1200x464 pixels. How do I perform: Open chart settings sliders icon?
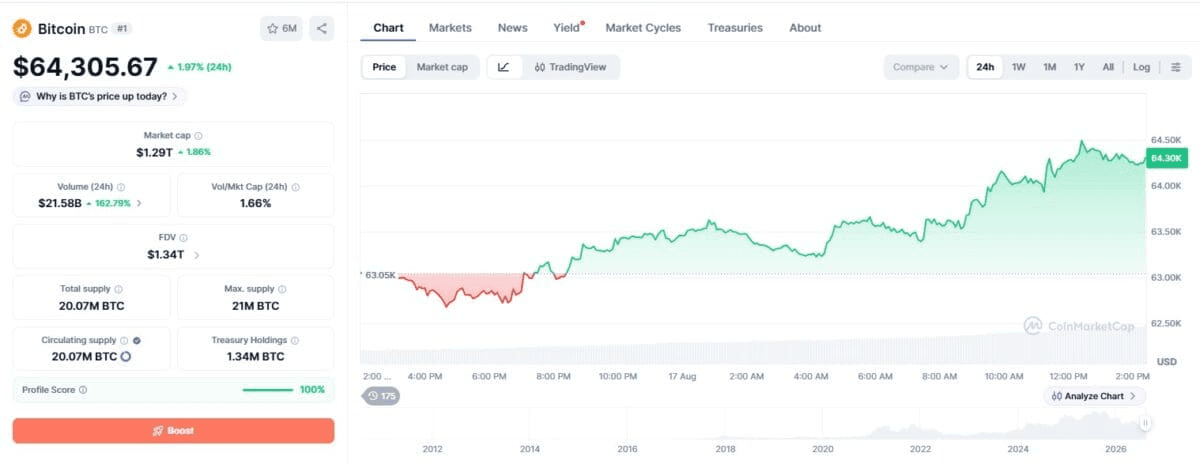click(1176, 67)
